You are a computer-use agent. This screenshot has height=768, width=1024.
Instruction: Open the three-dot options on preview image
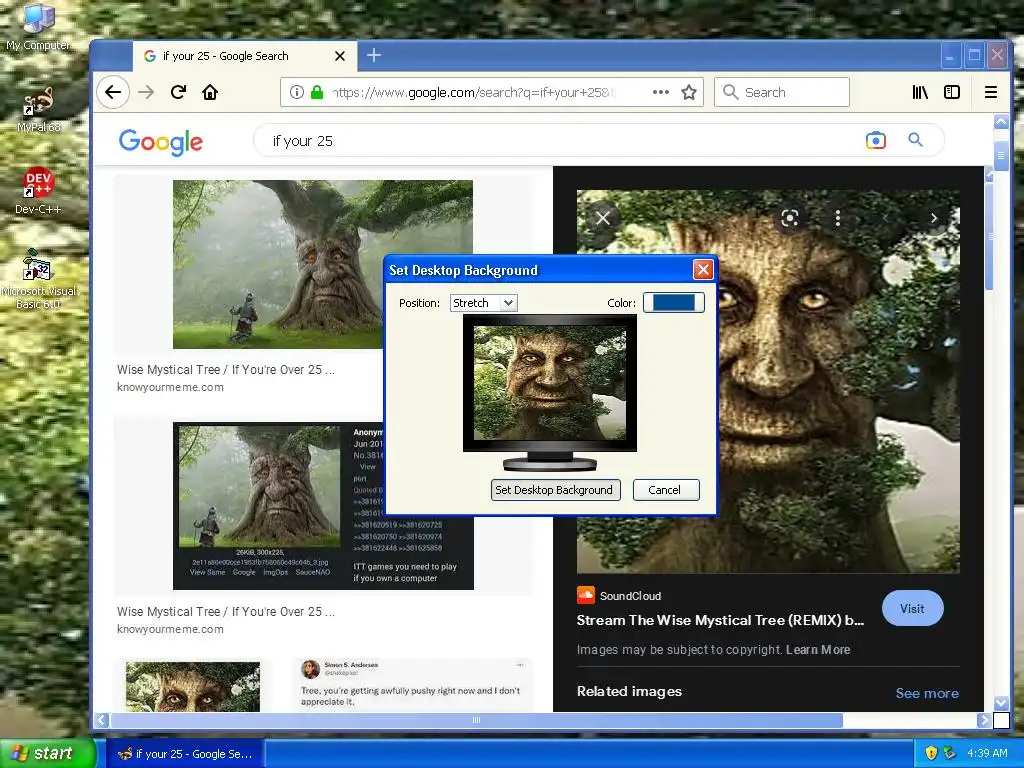838,218
